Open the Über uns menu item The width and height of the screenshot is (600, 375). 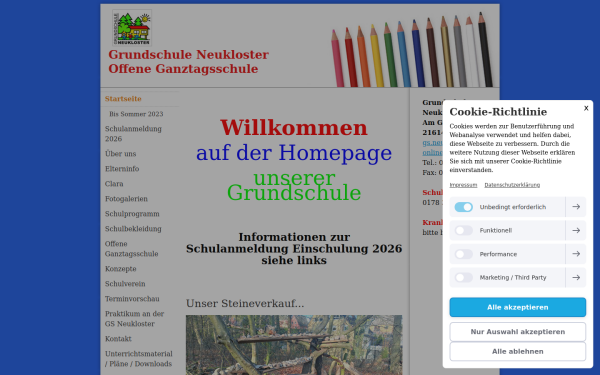[121, 154]
